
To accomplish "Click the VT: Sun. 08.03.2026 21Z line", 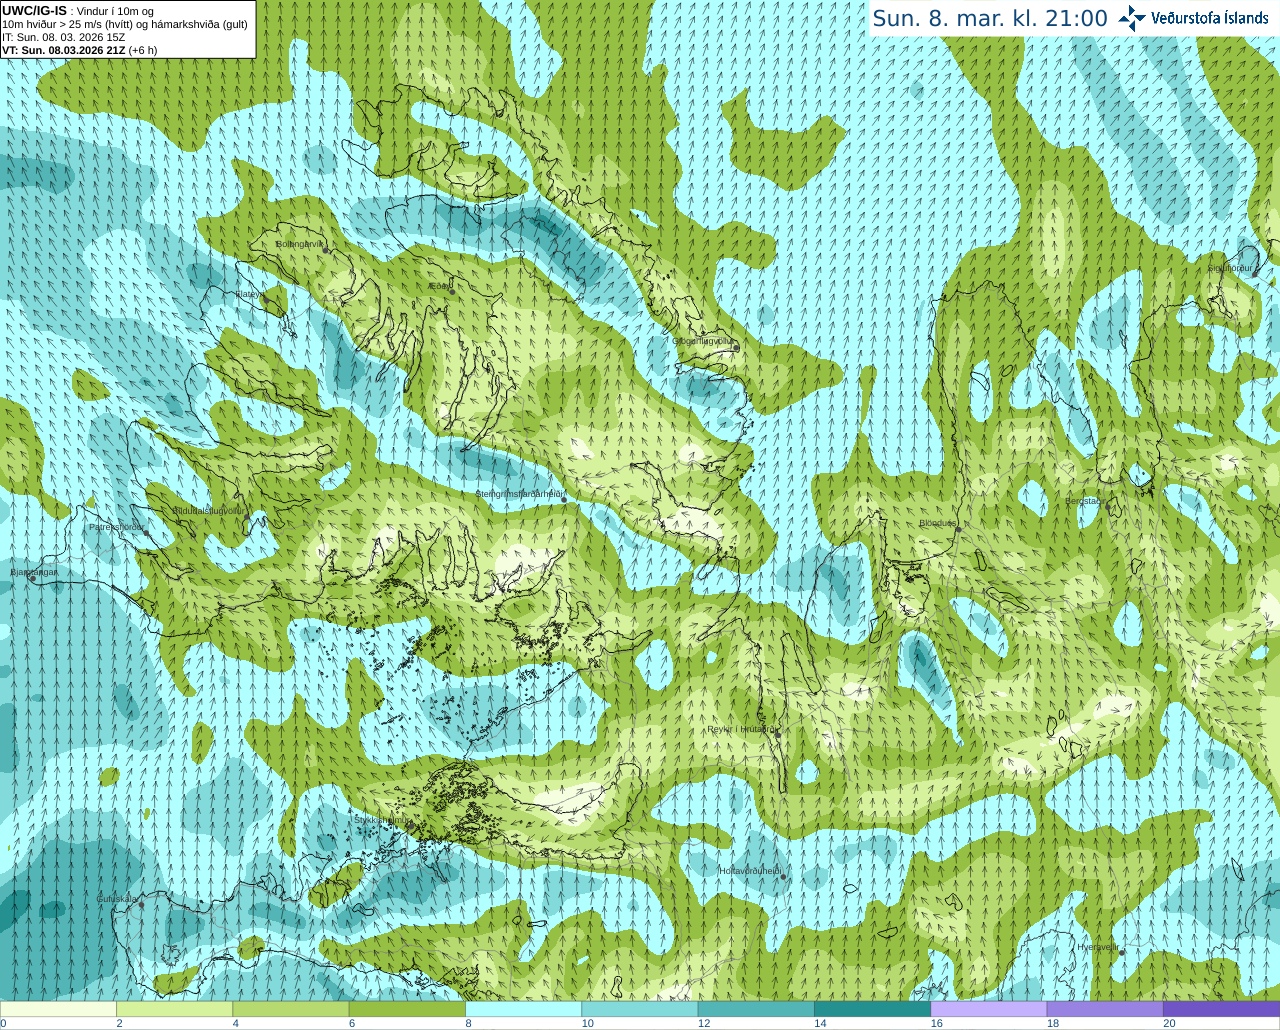I will (x=79, y=50).
